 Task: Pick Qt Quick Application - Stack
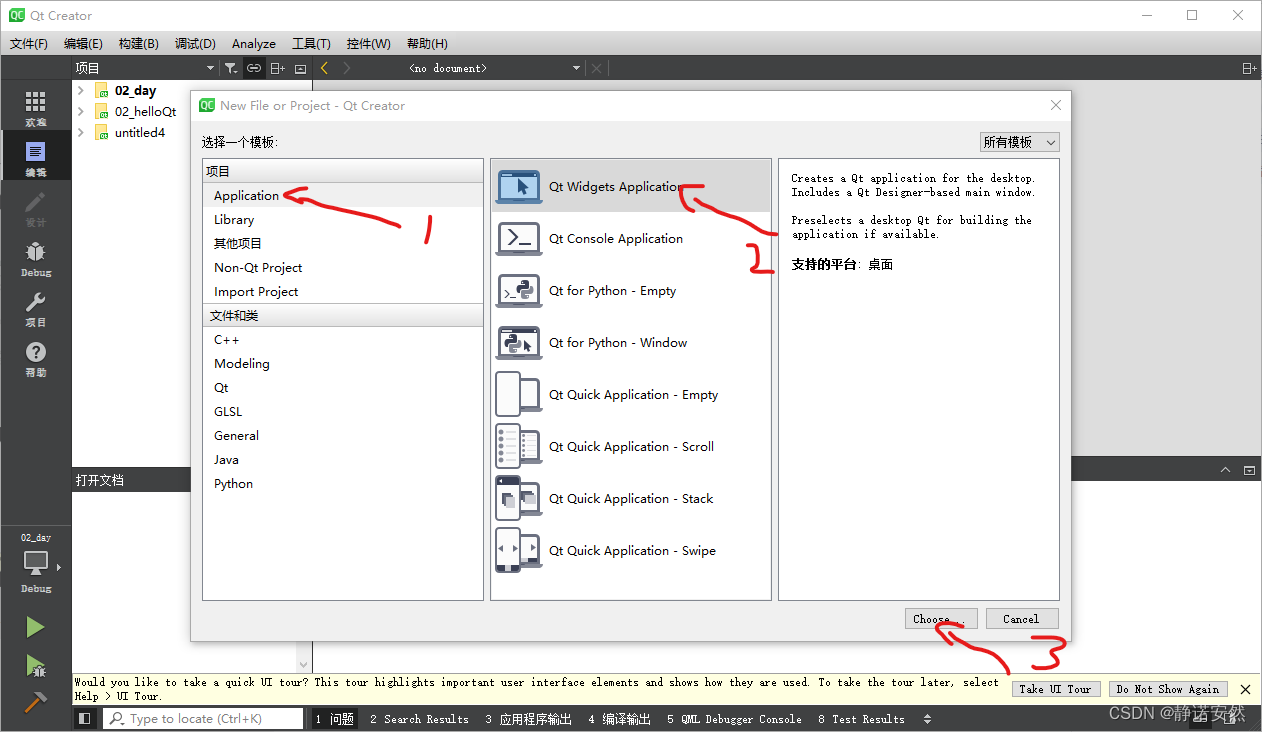(631, 498)
